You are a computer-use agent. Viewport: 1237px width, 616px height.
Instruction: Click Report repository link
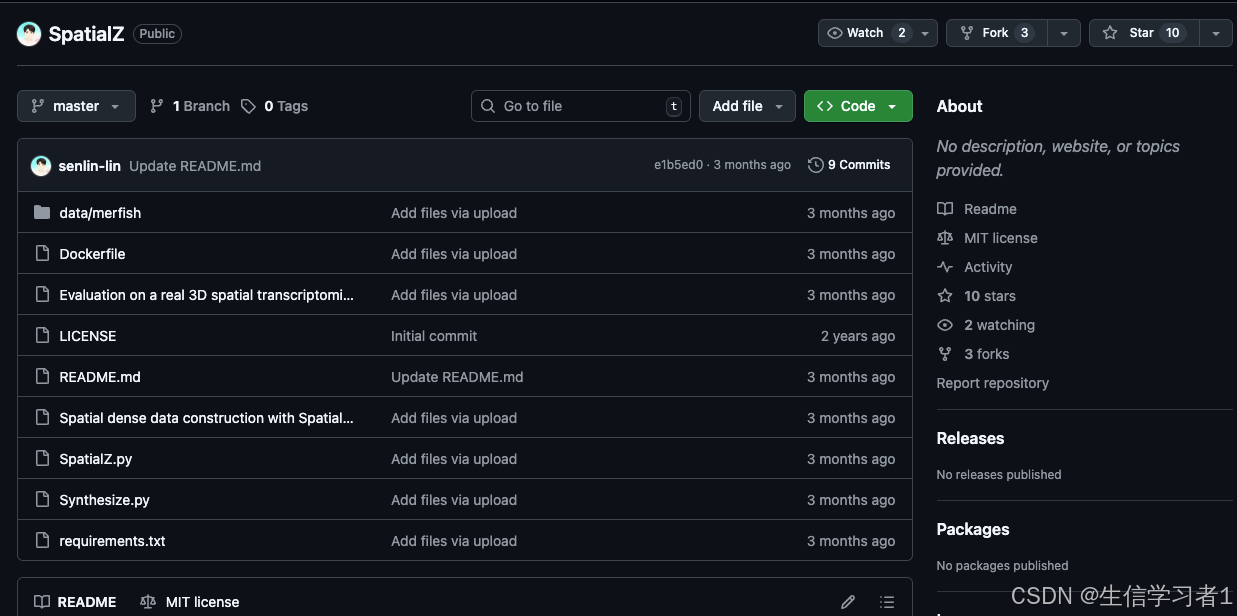[x=993, y=383]
